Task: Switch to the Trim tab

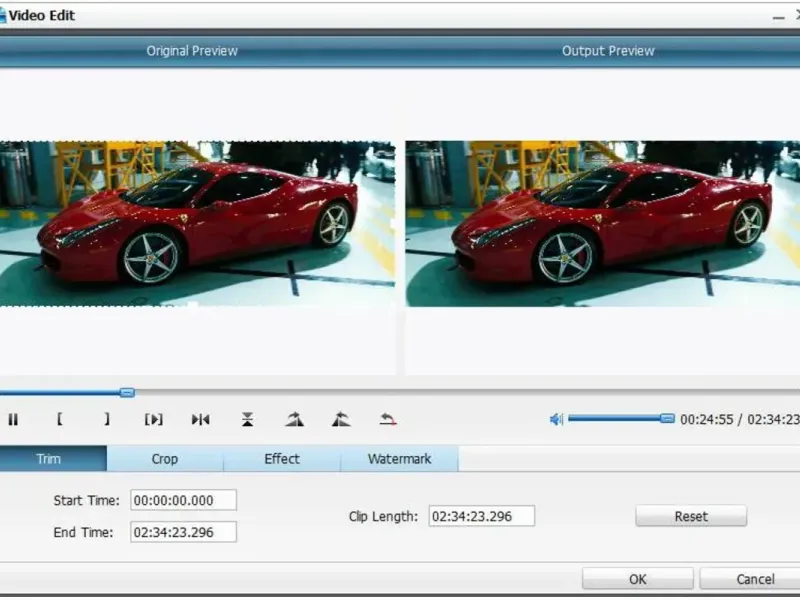Action: tap(49, 459)
